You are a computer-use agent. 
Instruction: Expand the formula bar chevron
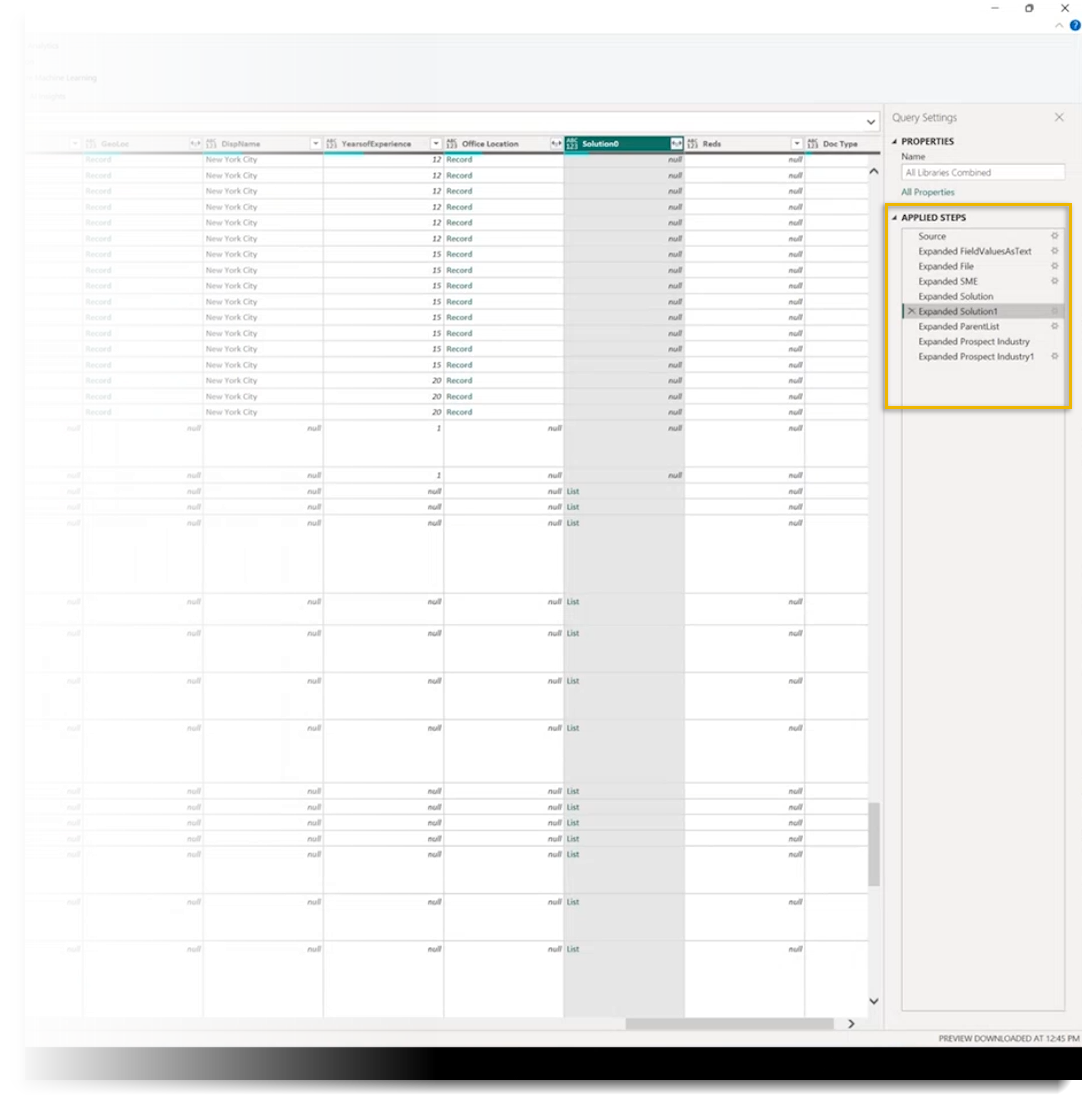870,122
